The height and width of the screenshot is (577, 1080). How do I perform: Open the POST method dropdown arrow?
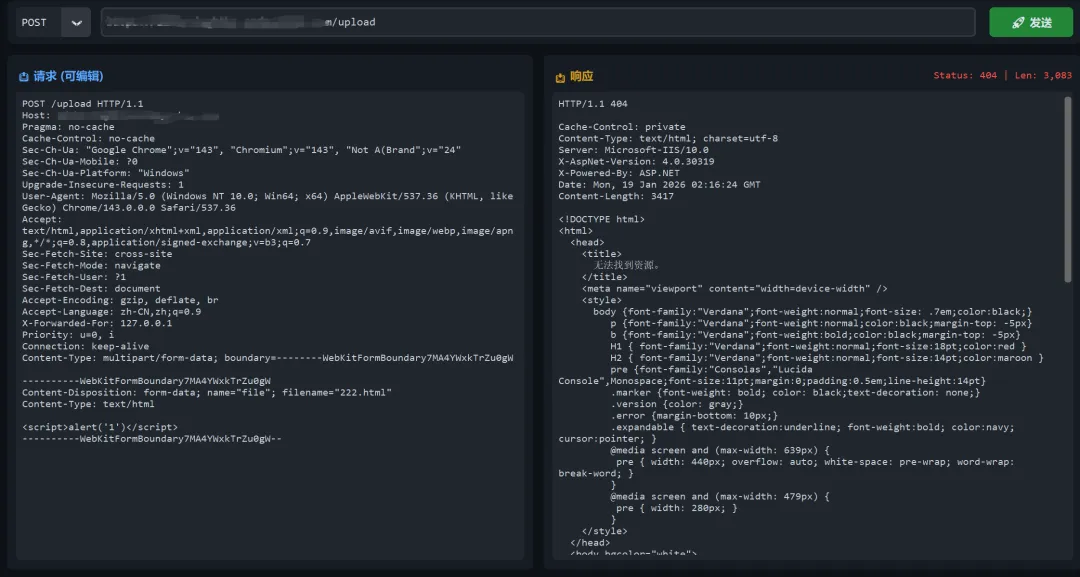76,23
